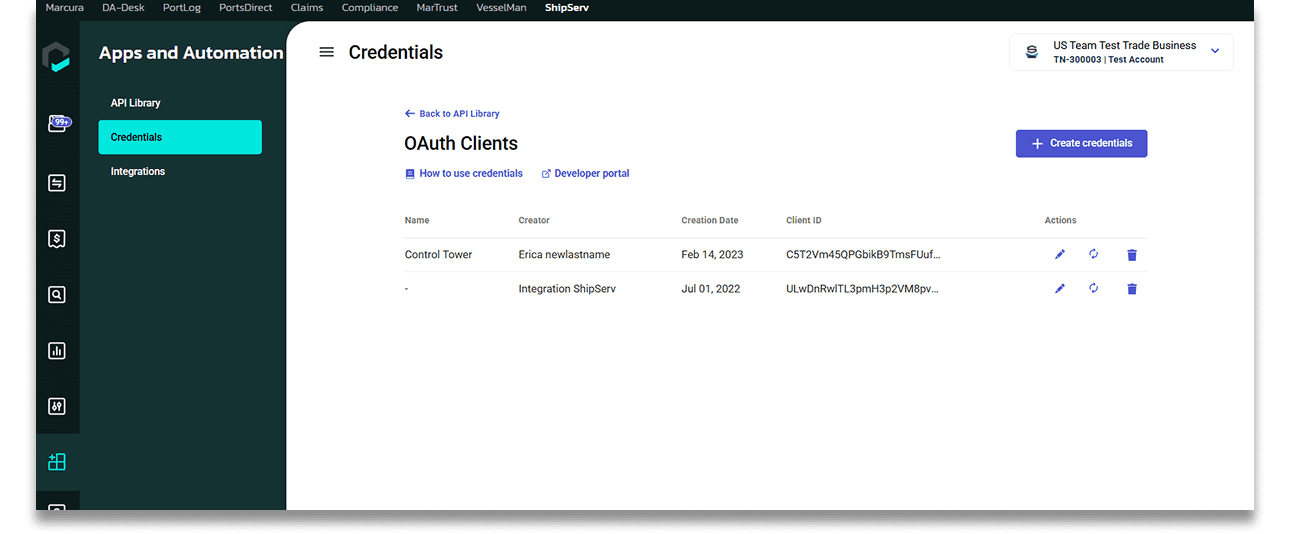1290x534 pixels.
Task: Open the messages icon with 99+ badge
Action: (58, 124)
